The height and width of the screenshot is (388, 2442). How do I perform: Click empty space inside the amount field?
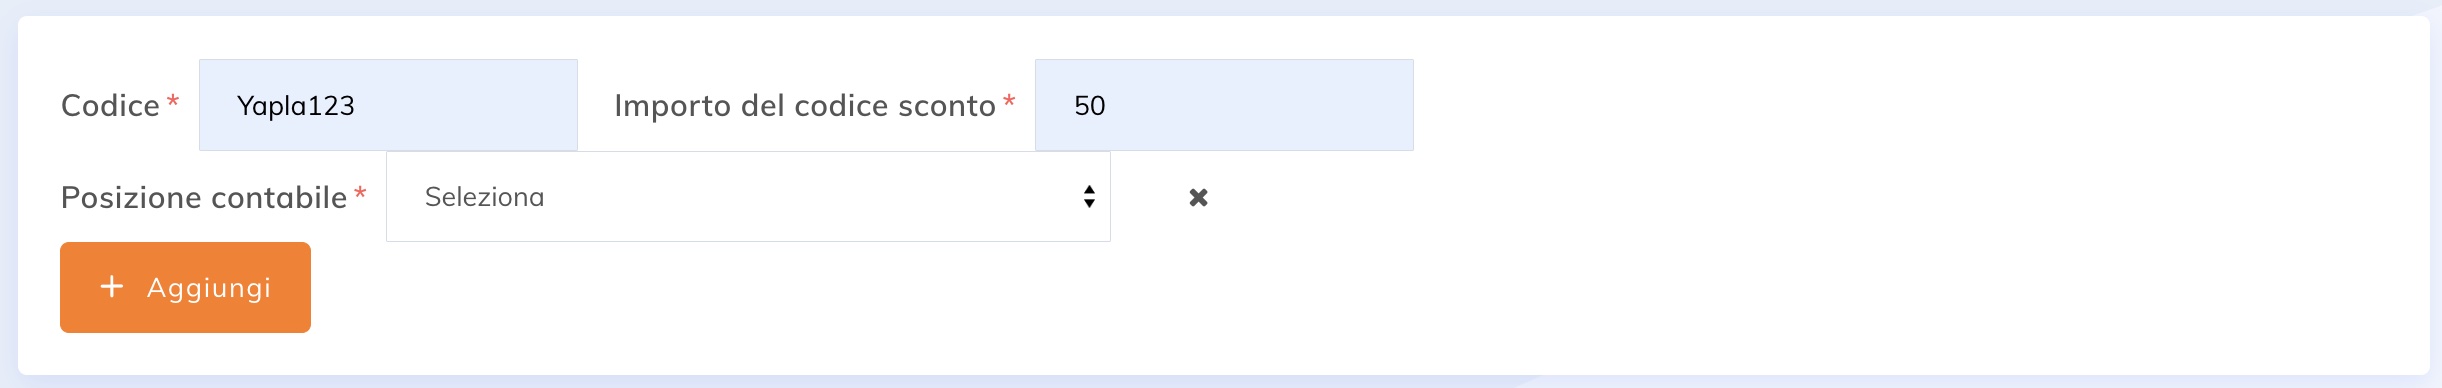[1260, 105]
